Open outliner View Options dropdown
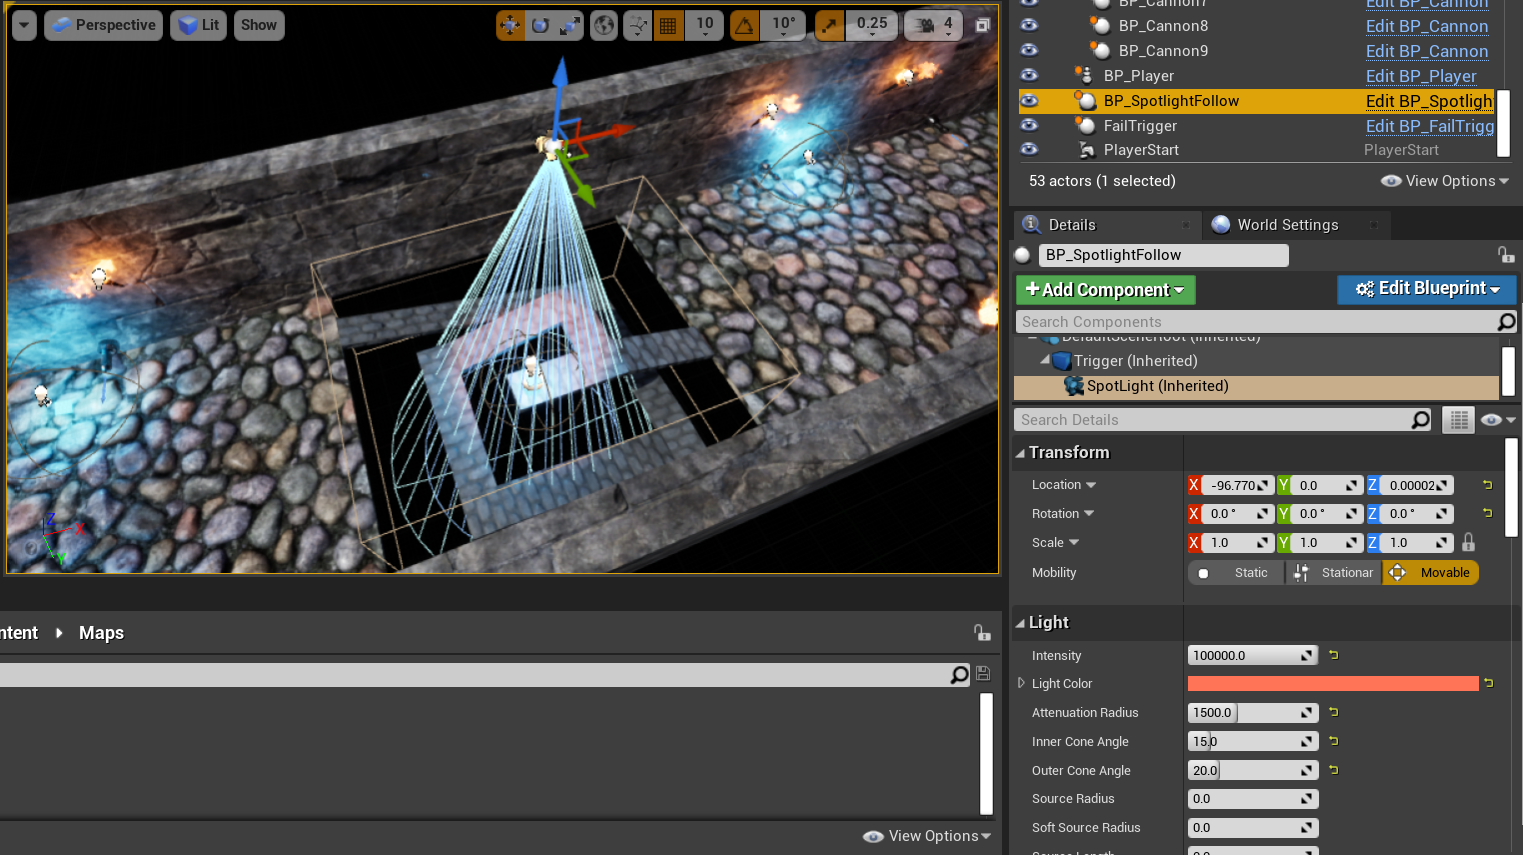This screenshot has width=1523, height=855. (1445, 181)
